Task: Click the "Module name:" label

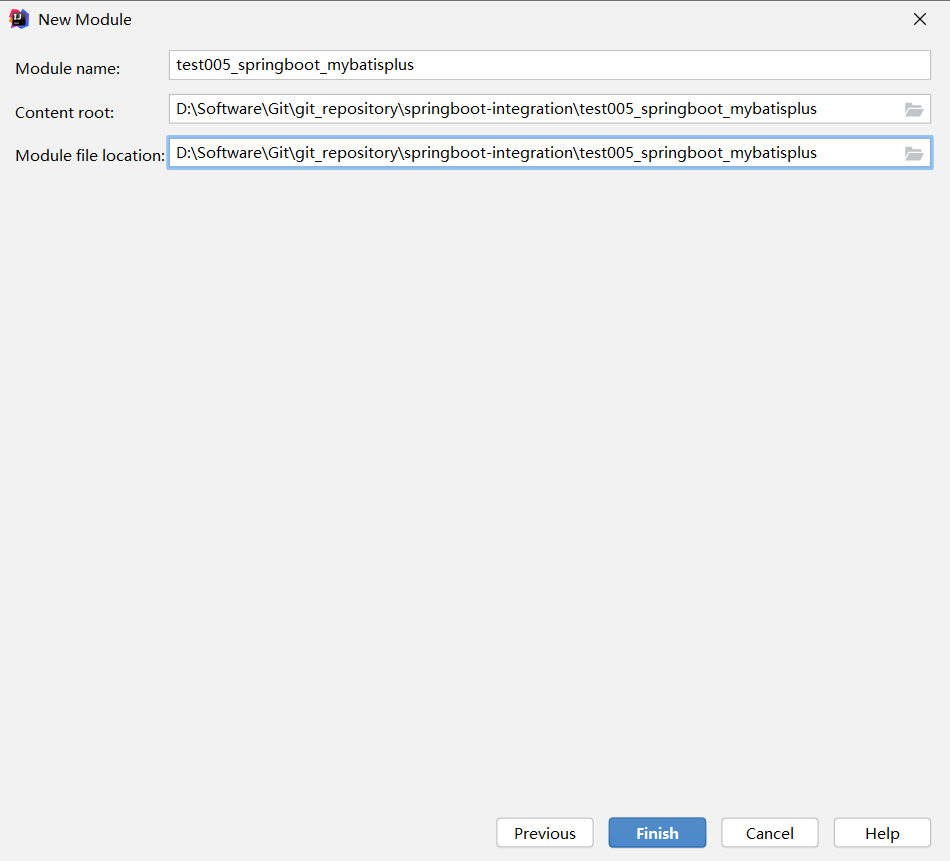Action: 68,68
